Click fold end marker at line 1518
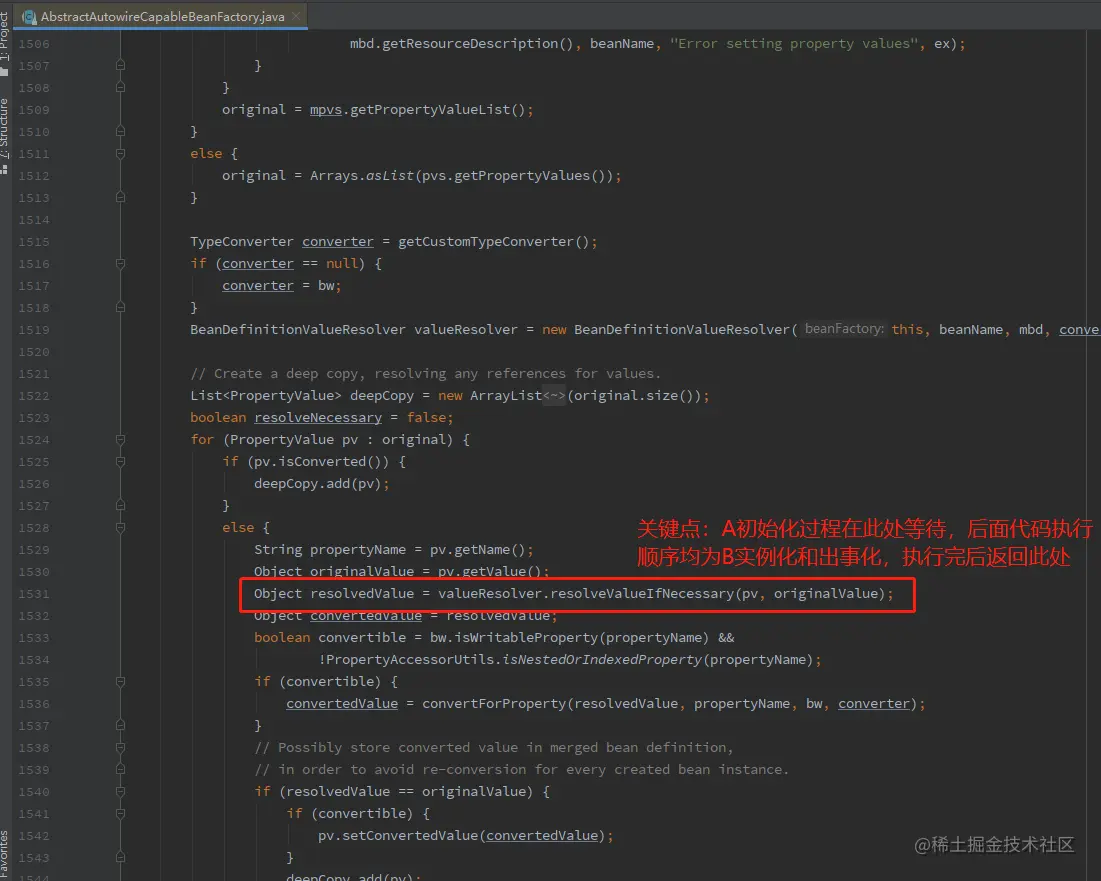 coord(120,307)
